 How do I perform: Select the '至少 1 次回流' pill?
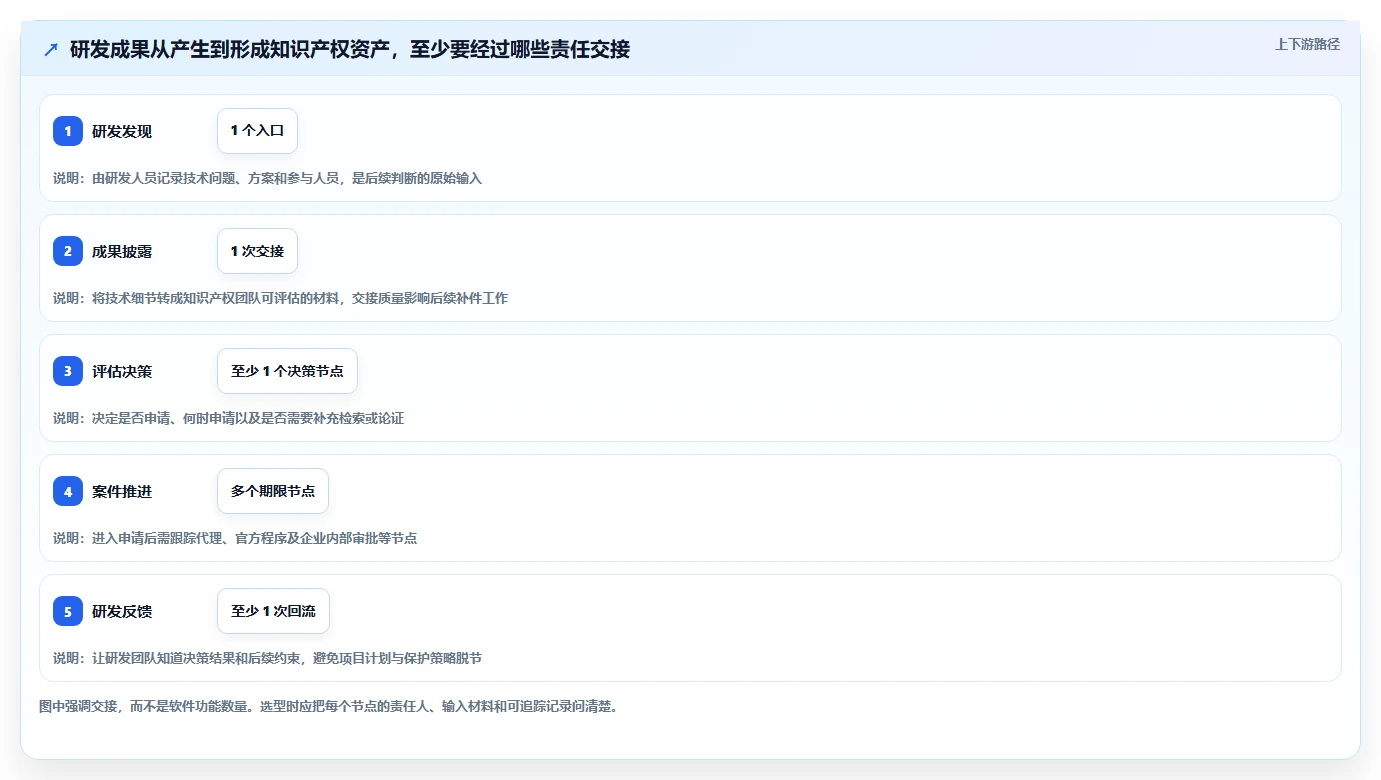pos(273,611)
